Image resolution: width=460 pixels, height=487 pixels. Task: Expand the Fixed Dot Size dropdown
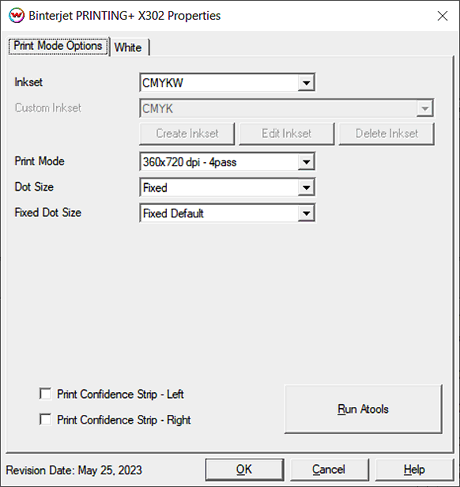306,213
